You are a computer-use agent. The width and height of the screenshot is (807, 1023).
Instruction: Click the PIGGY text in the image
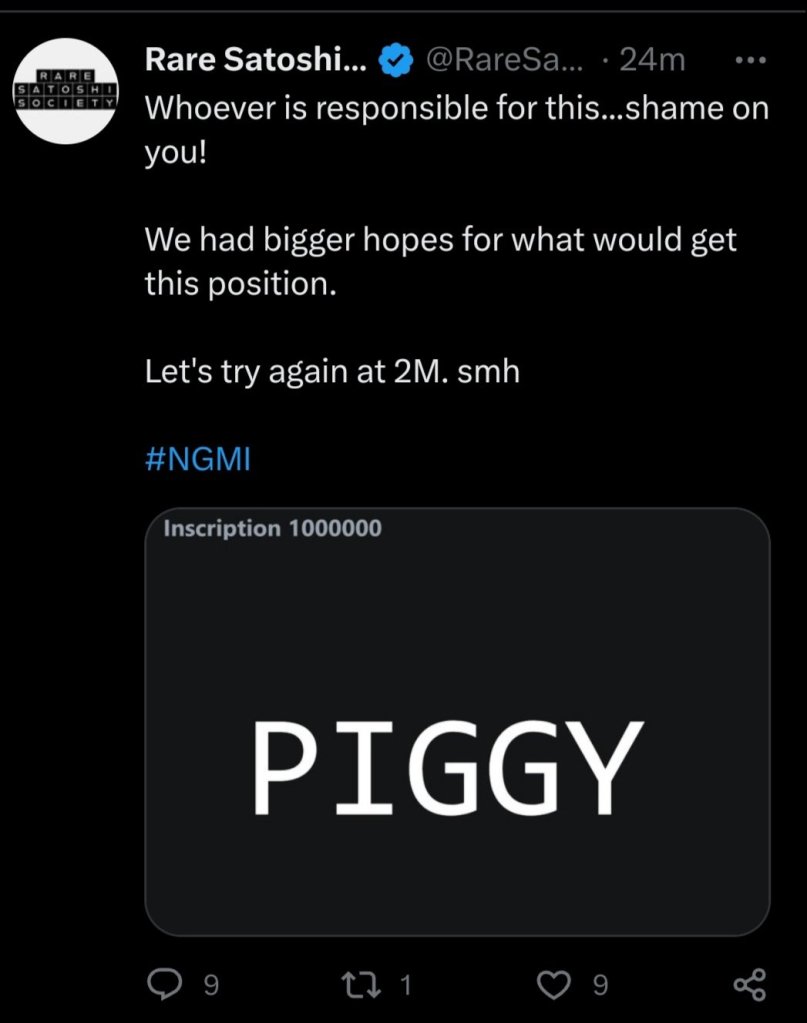point(445,767)
